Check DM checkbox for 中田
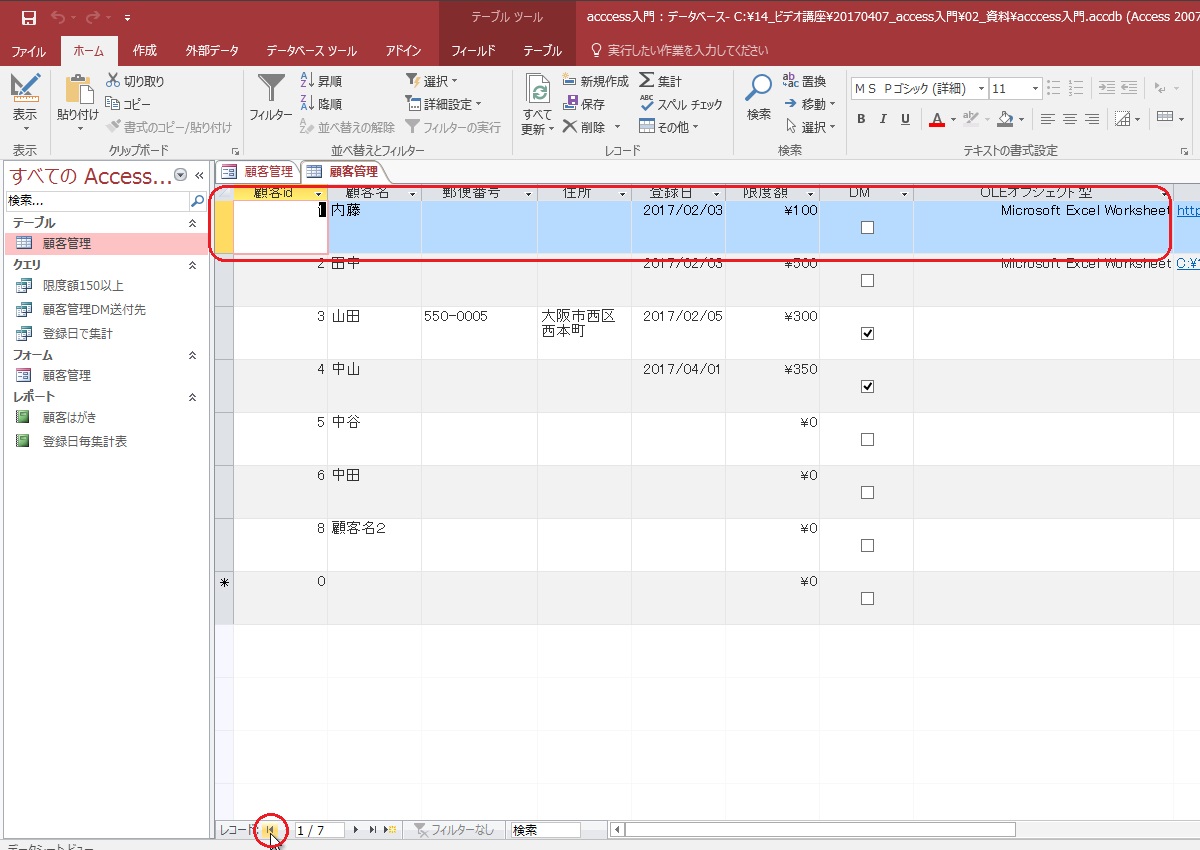Image resolution: width=1200 pixels, height=850 pixels. coord(867,492)
